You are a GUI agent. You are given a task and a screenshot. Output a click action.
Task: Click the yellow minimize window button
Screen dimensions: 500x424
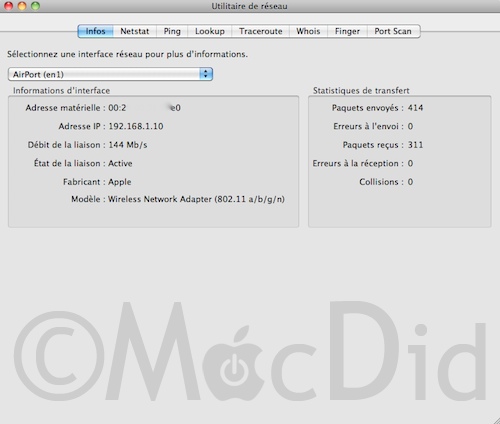coord(22,6)
